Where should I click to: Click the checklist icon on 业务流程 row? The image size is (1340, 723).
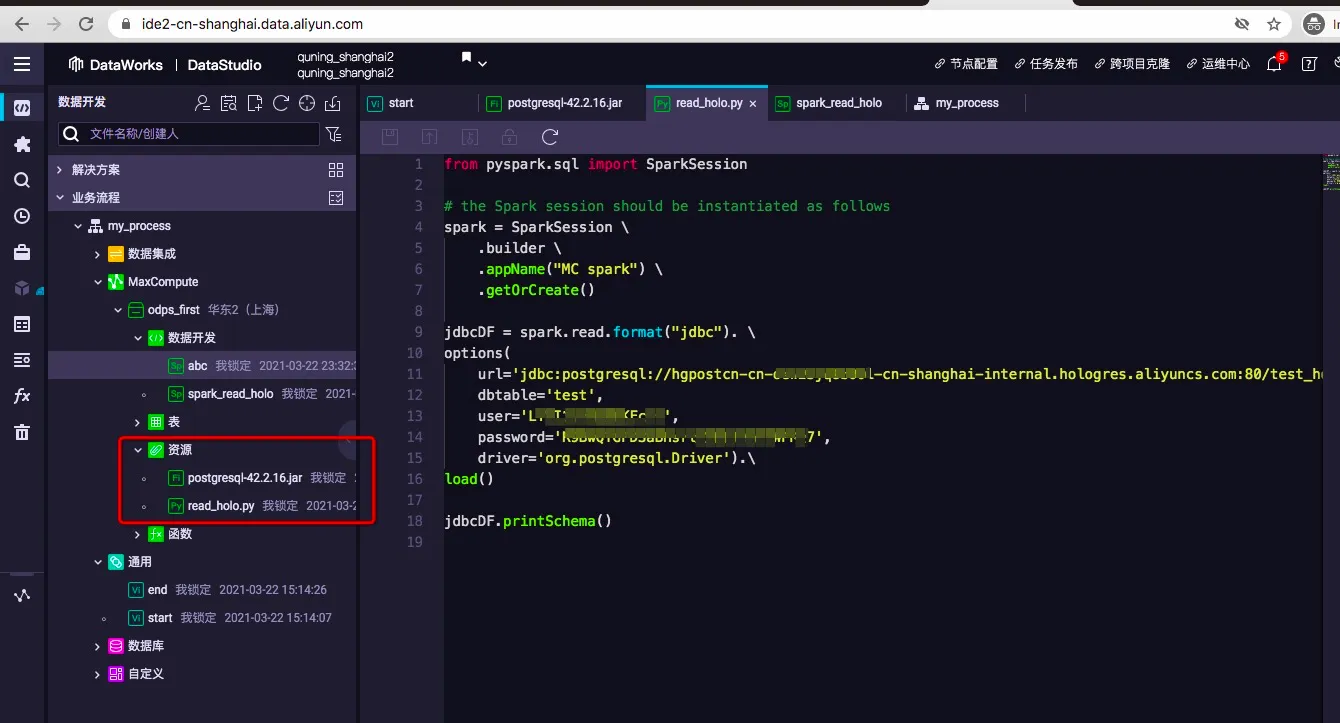tap(336, 198)
